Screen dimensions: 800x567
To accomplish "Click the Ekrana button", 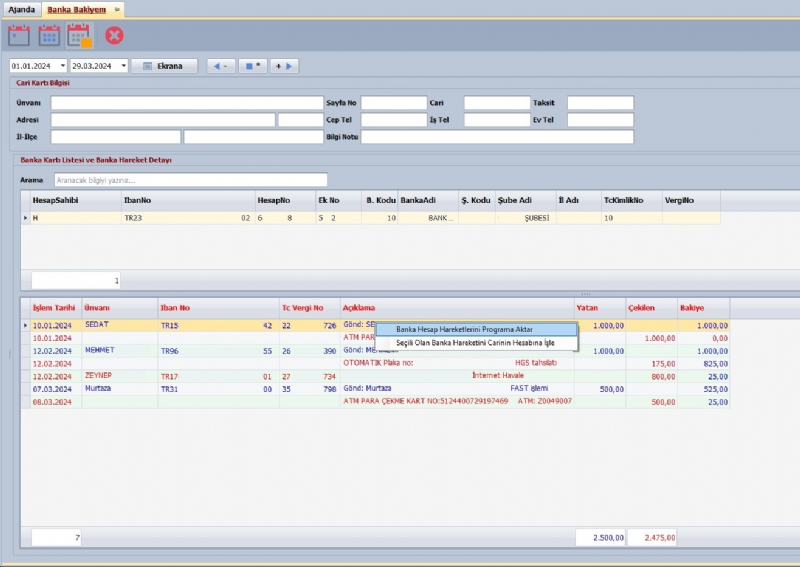I will (164, 66).
